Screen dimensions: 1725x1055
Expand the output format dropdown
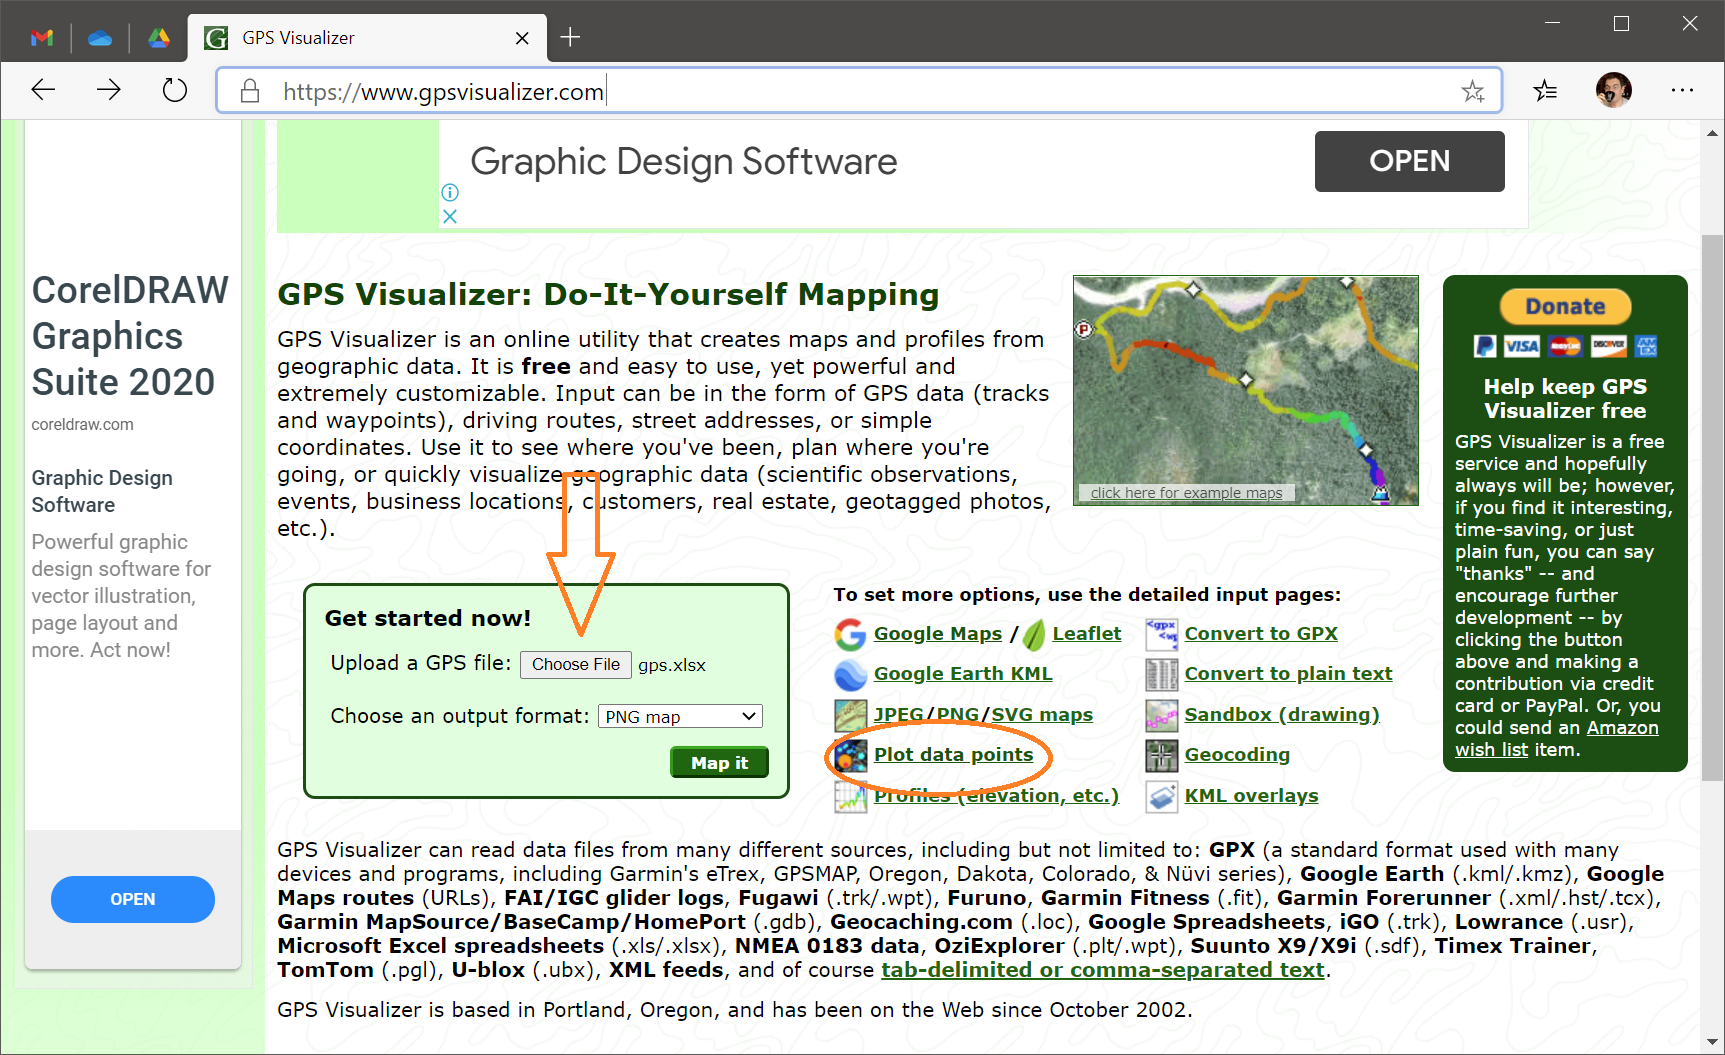click(680, 717)
